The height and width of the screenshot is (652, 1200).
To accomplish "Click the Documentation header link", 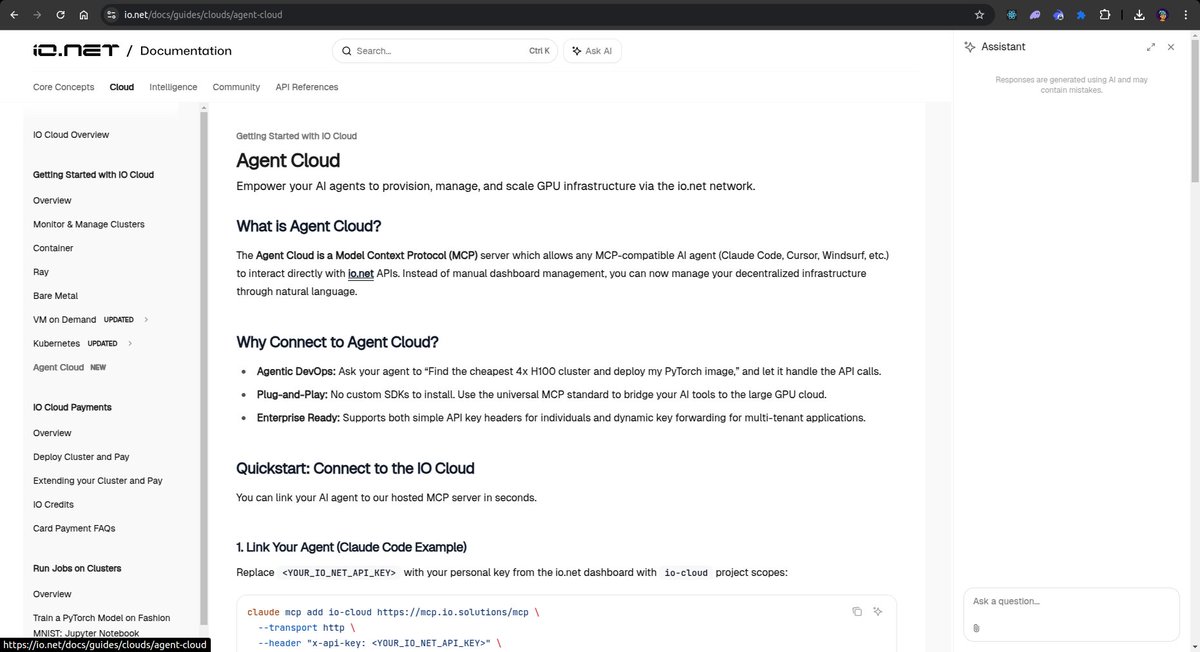I will pos(186,51).
